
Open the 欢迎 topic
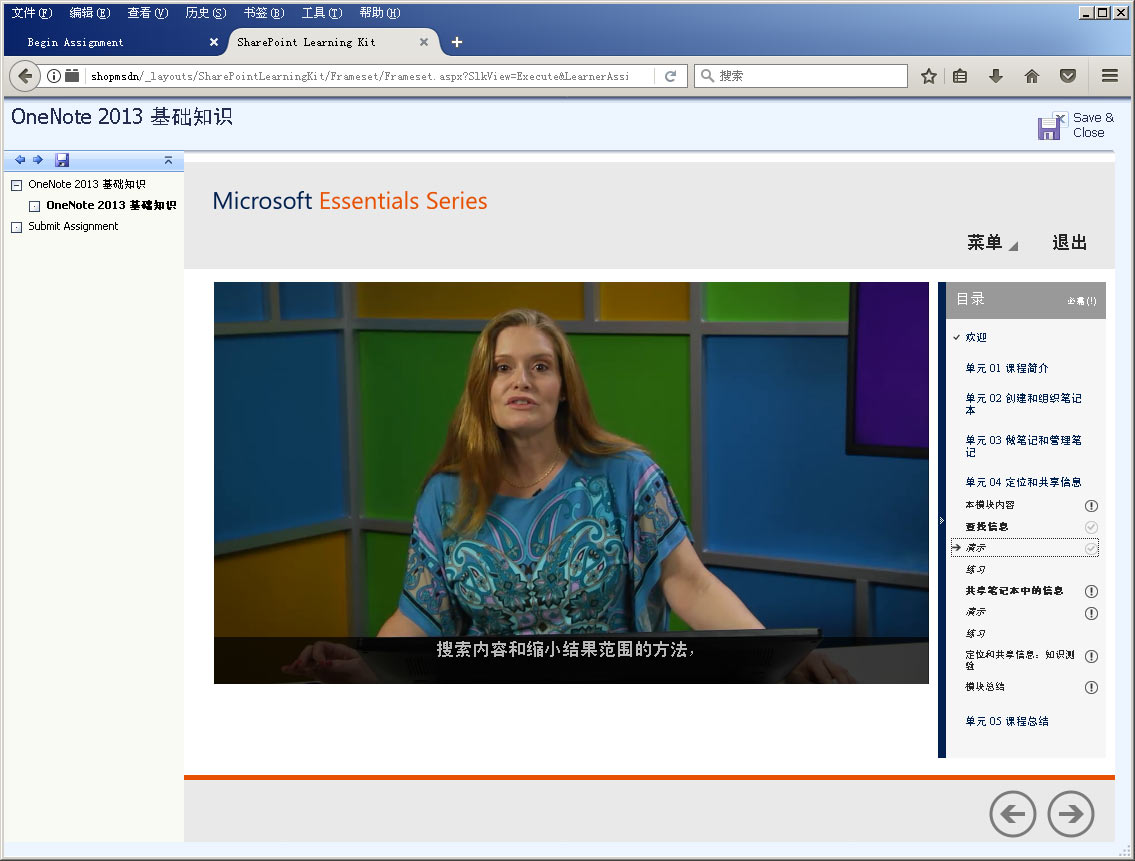[x=976, y=337]
